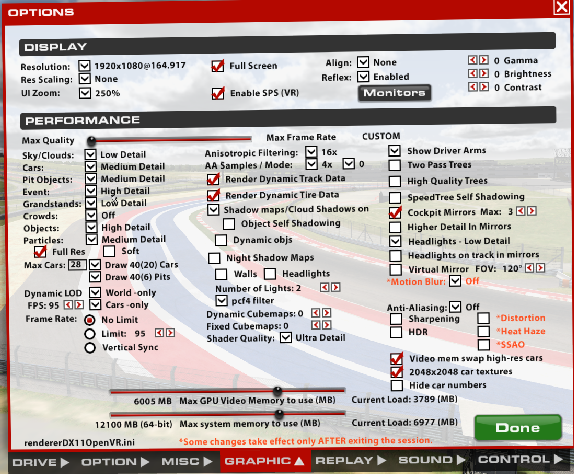Switch to SOUND tab
This screenshot has height=474, width=574.
coord(431,460)
